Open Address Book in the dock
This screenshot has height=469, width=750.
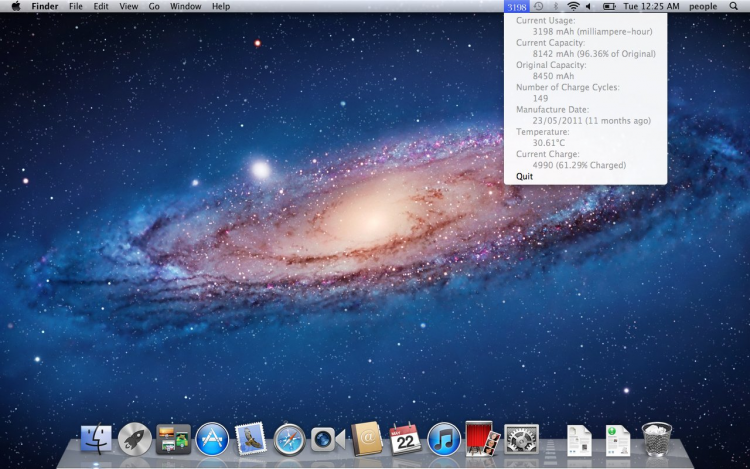tap(367, 439)
